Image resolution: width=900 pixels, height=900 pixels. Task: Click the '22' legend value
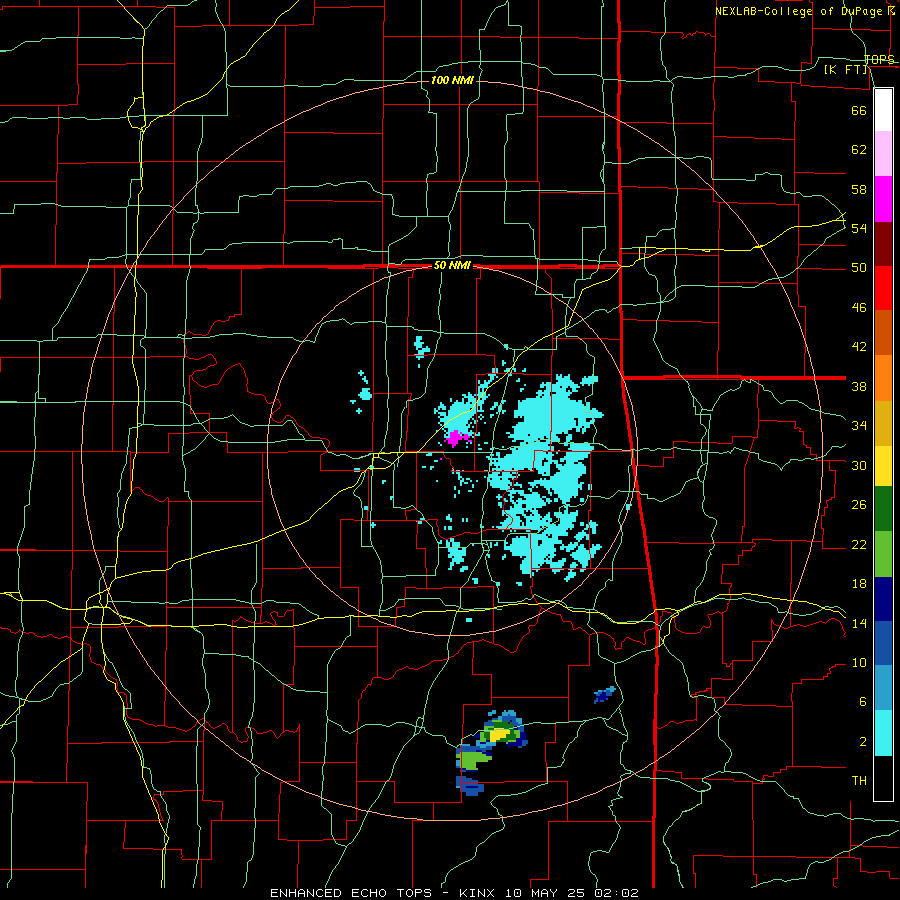859,544
